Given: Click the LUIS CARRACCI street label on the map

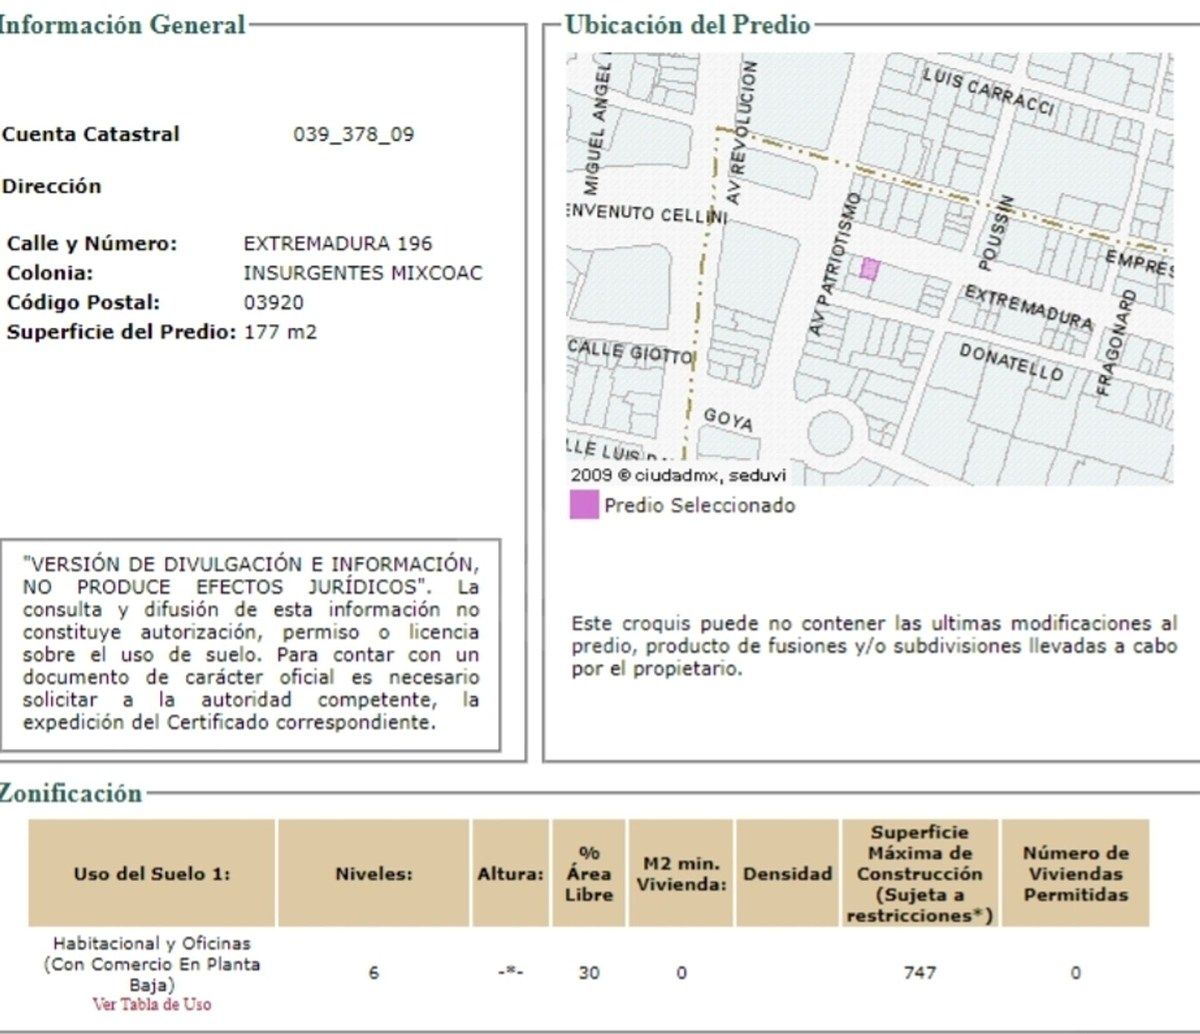Looking at the screenshot, I should [x=987, y=92].
